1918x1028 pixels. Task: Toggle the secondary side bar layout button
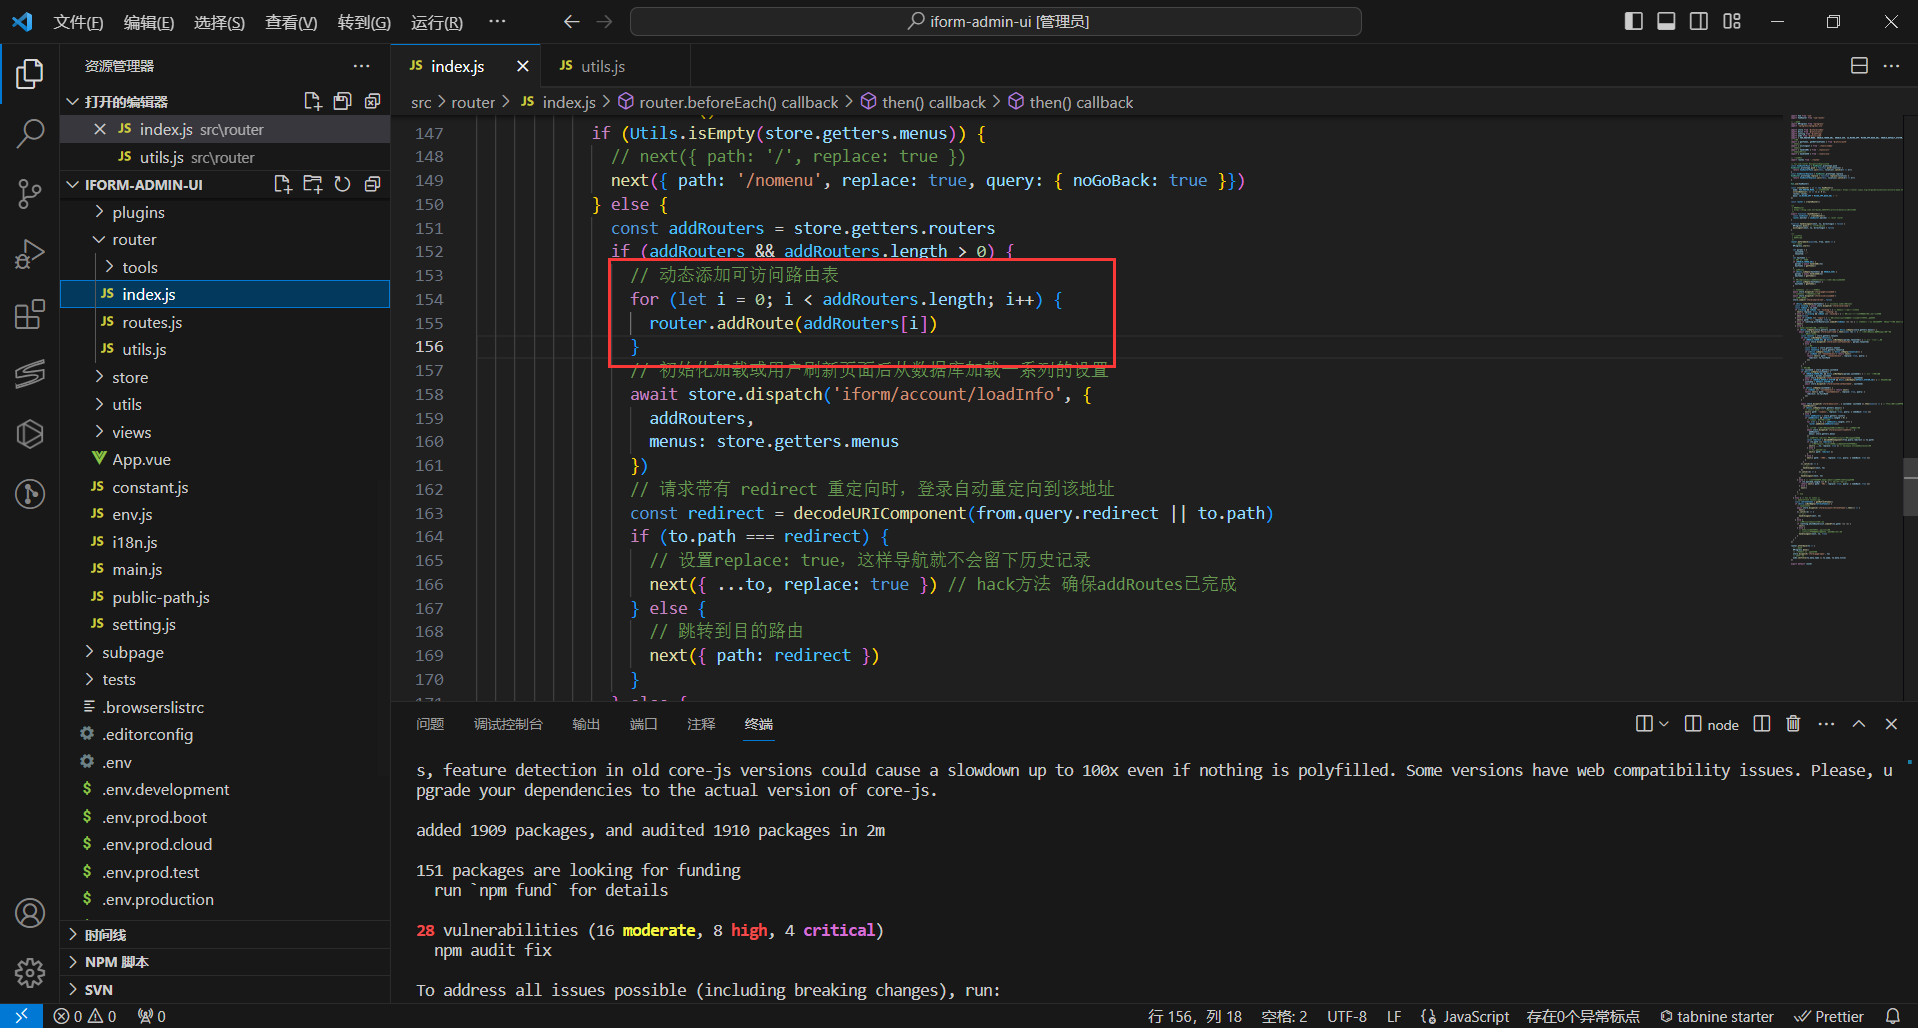pos(1699,21)
